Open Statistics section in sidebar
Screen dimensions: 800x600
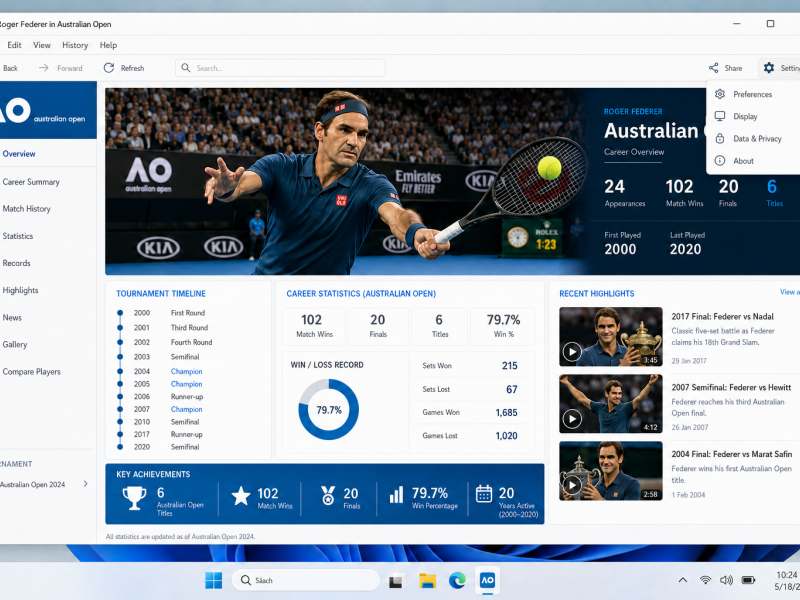coord(48,236)
